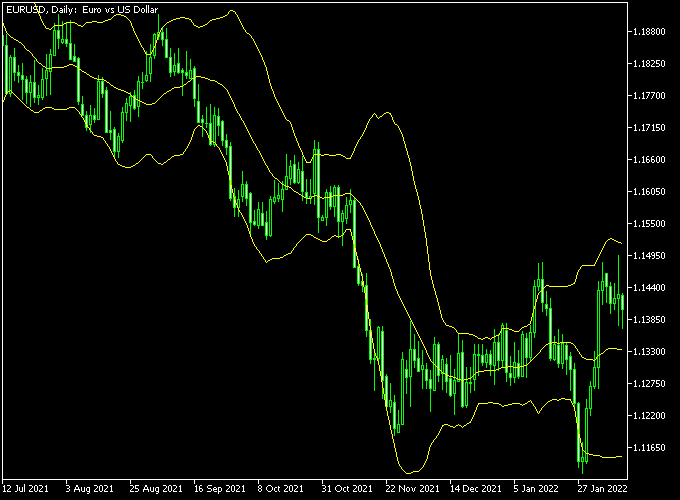
Task: Click the '3 Aug 2021' date label
Action: tap(89, 489)
